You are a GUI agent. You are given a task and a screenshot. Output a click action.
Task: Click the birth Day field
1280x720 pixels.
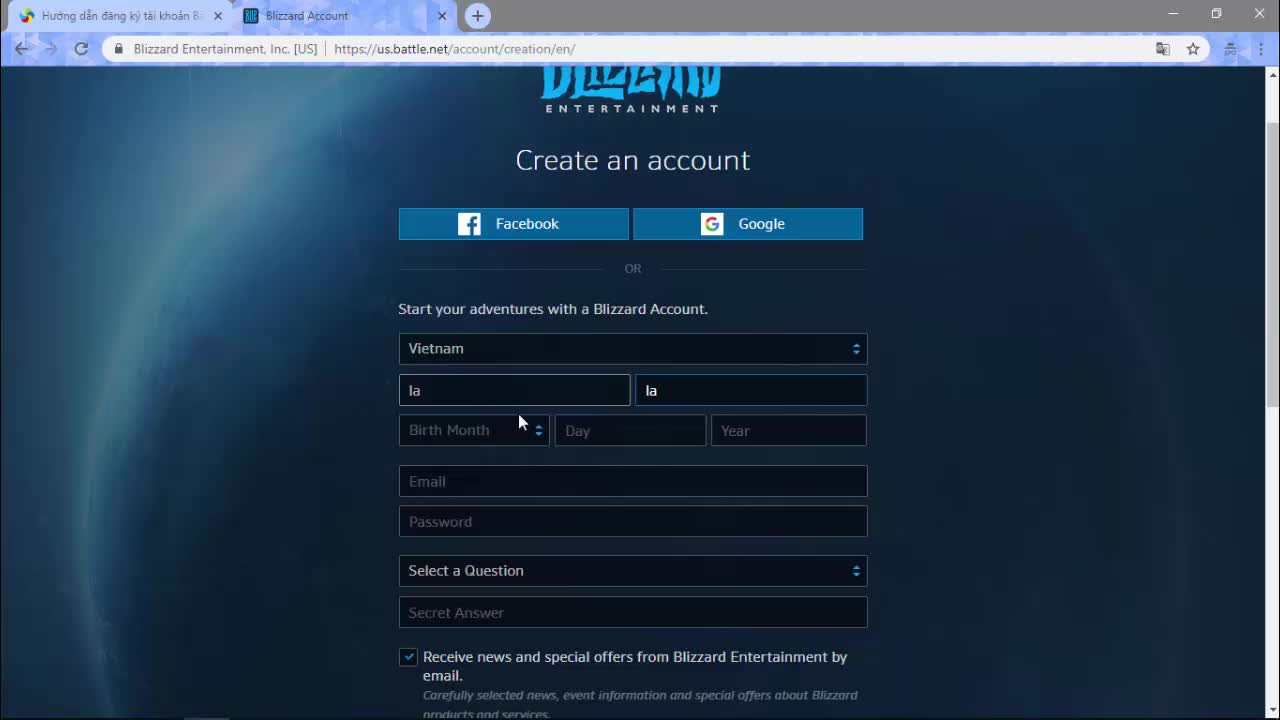[x=630, y=430]
